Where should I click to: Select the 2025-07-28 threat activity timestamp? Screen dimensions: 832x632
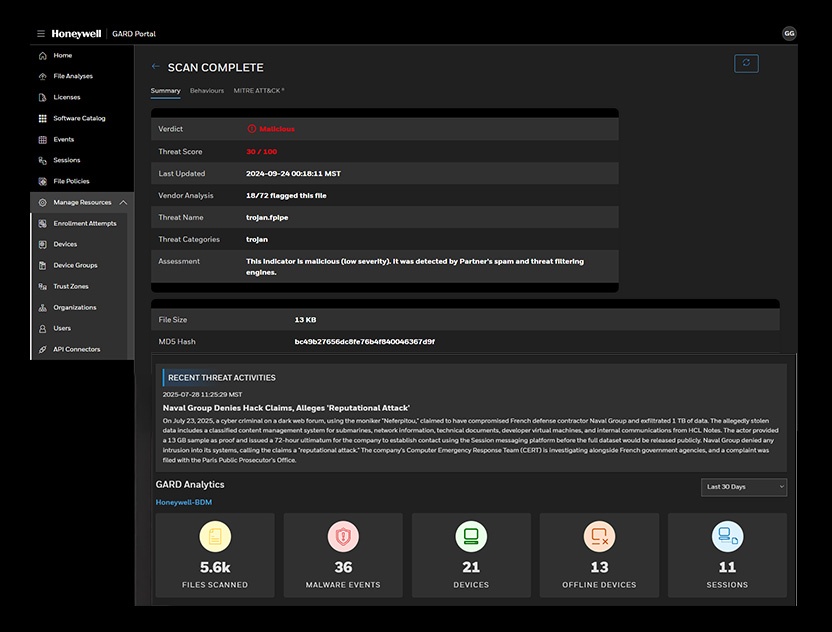pyautogui.click(x=202, y=395)
